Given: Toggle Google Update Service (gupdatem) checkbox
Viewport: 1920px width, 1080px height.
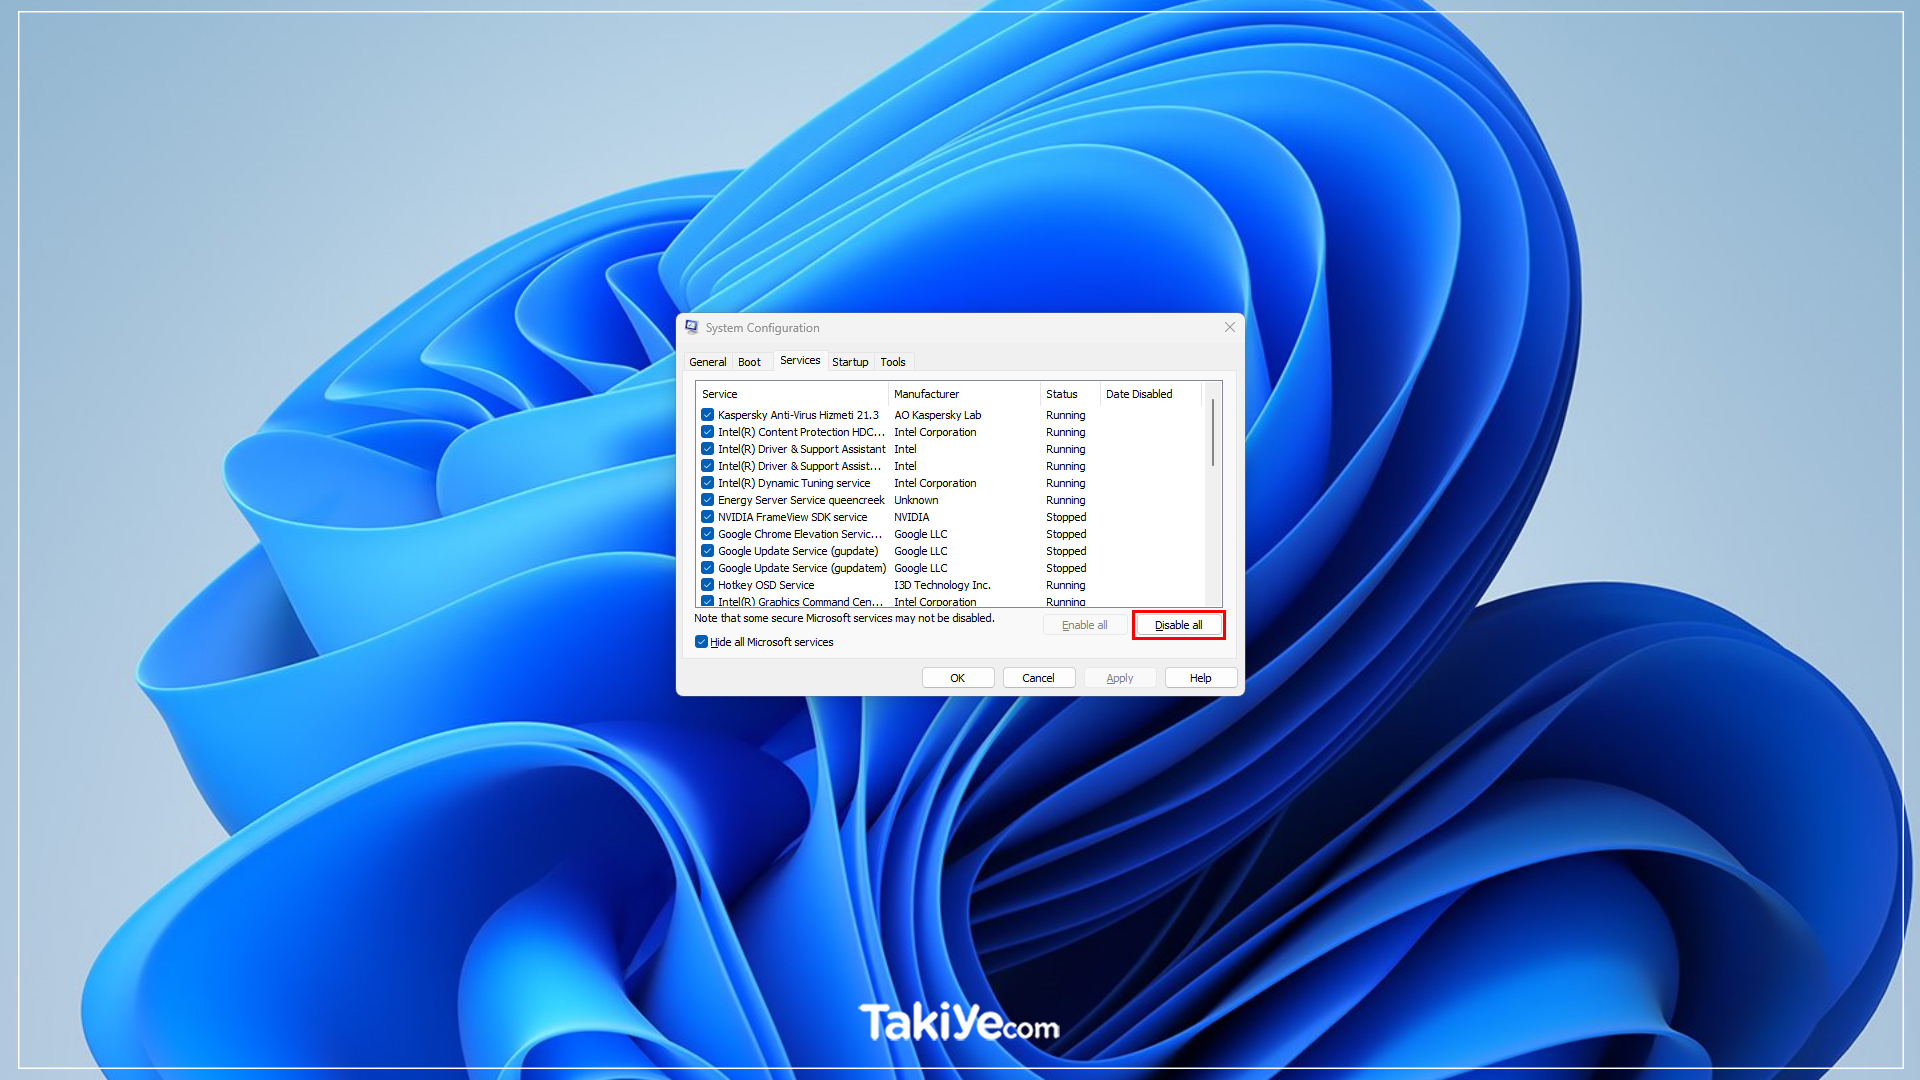Looking at the screenshot, I should click(x=707, y=568).
